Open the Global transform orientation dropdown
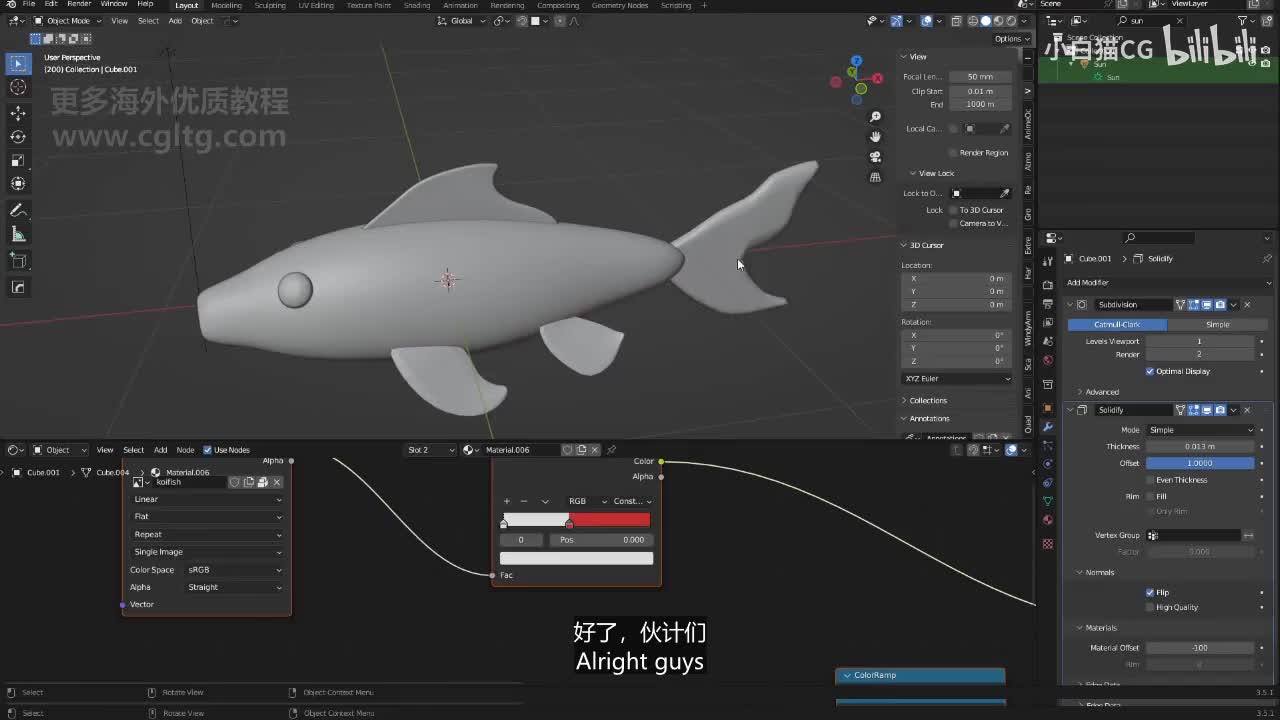1280x720 pixels. click(462, 21)
